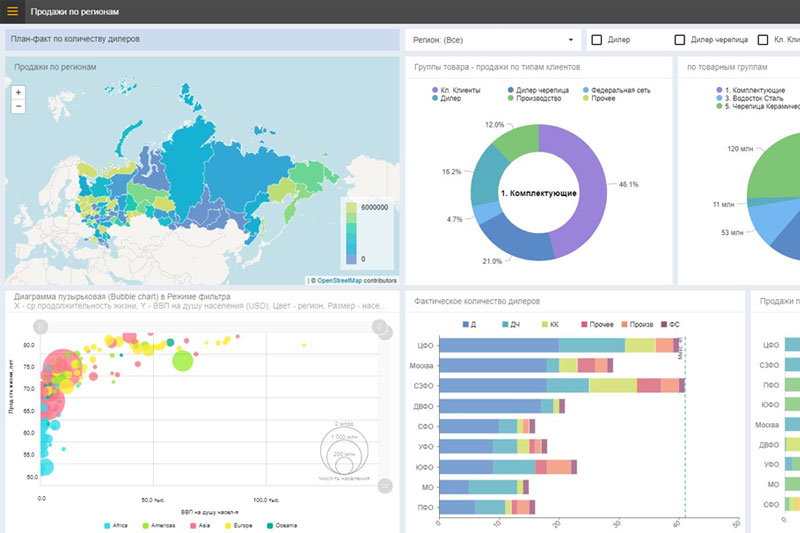Click the ЮФО bar in dealers chart
The width and height of the screenshot is (800, 533).
click(x=508, y=467)
